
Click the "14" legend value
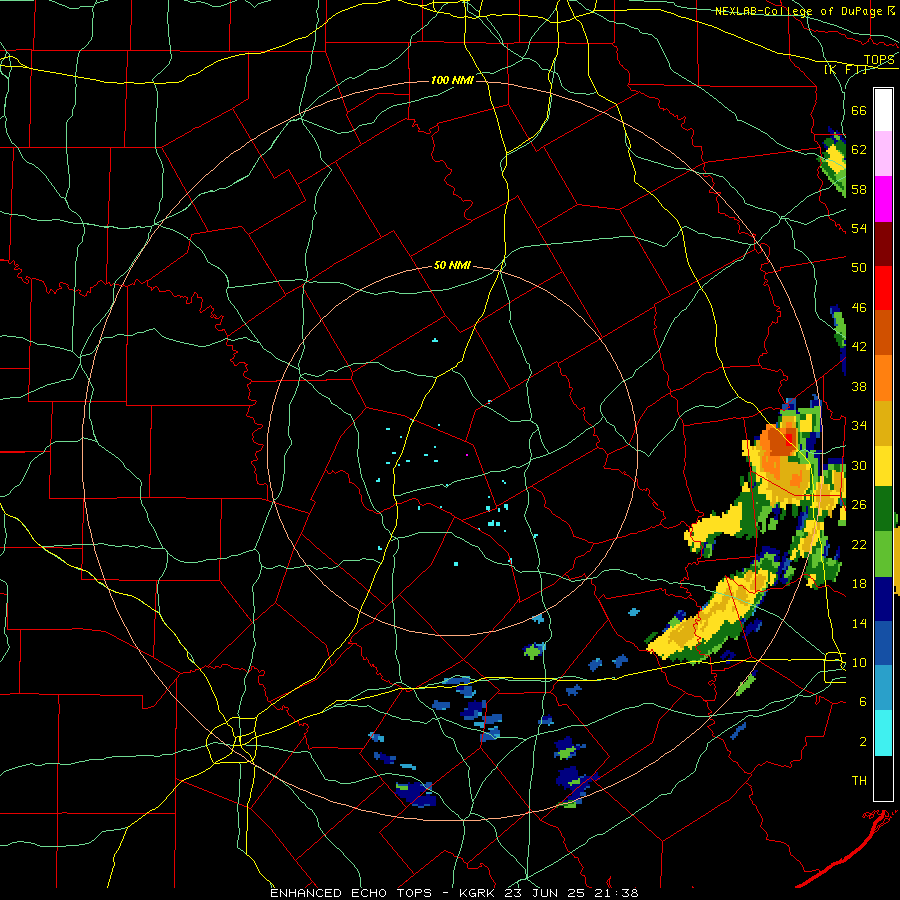point(859,623)
